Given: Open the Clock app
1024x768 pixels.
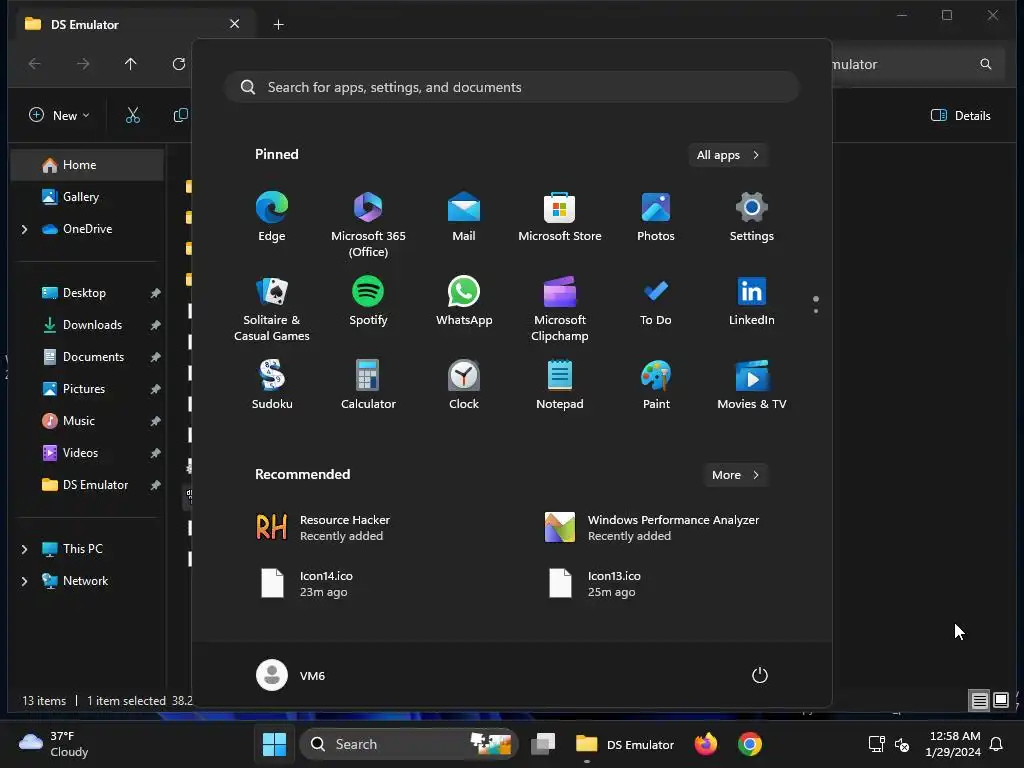Looking at the screenshot, I should [x=464, y=385].
